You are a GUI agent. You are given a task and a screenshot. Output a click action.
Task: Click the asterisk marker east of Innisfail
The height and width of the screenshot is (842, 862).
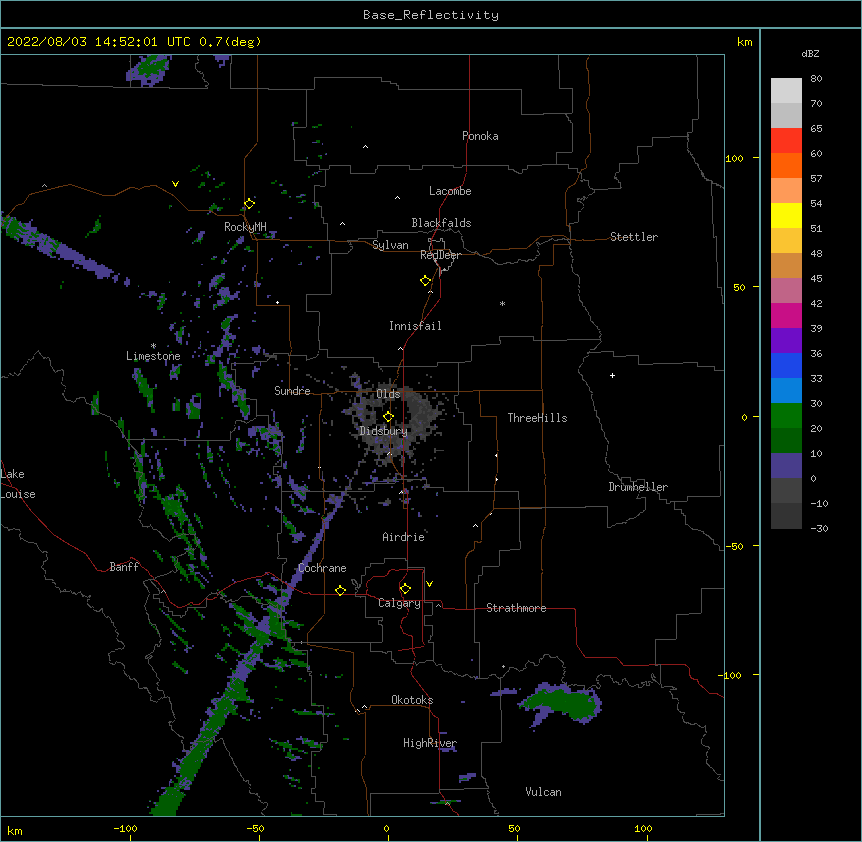coord(502,304)
